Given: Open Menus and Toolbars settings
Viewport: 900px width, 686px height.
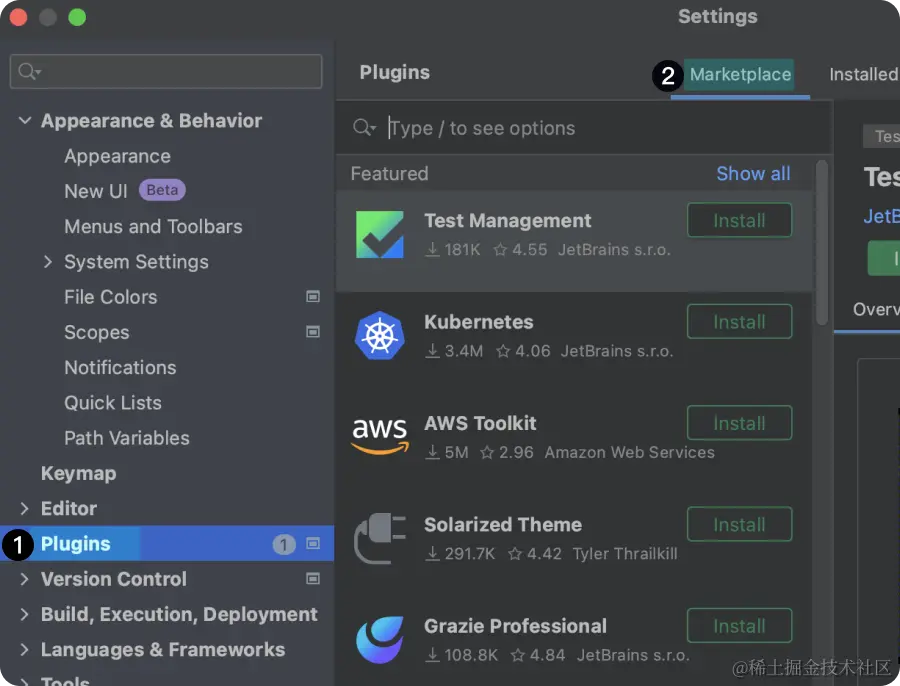Looking at the screenshot, I should (x=153, y=227).
